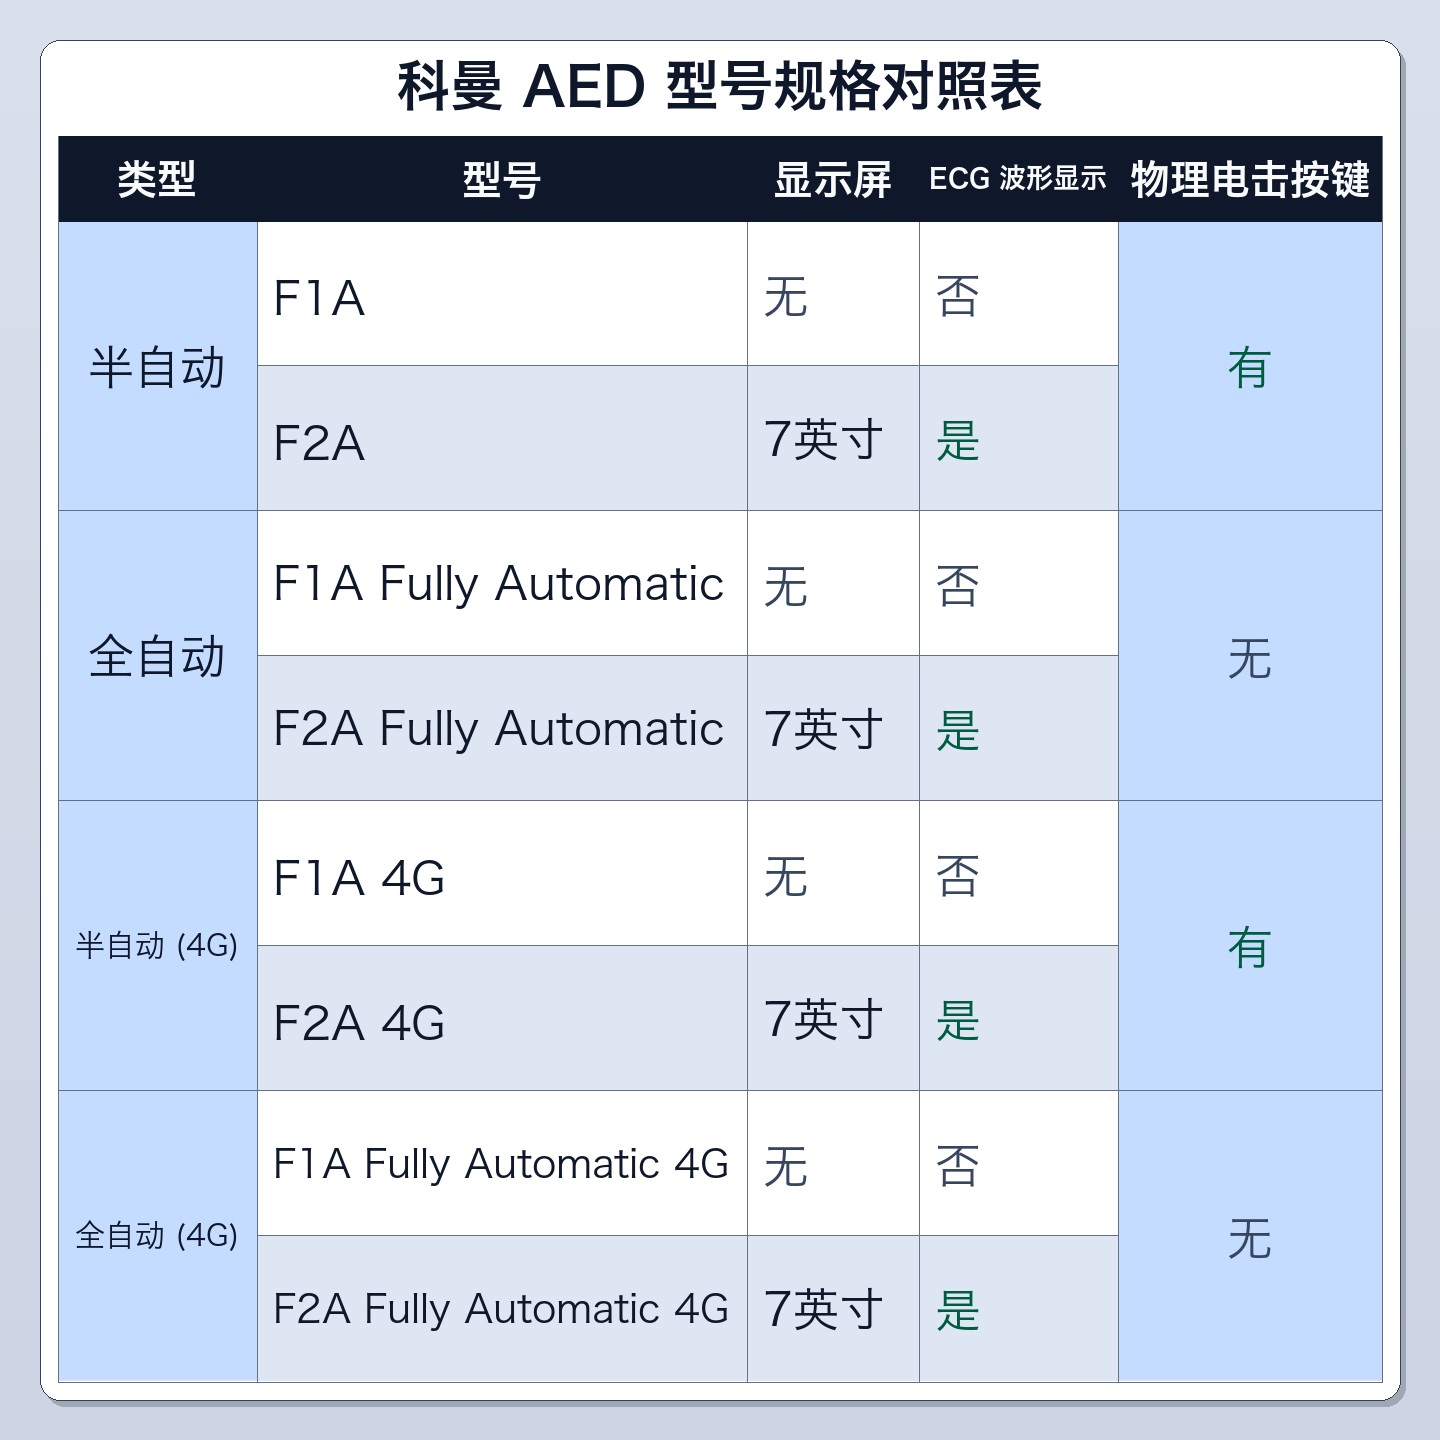Click the 半自动 (4G) category cell
1440x1440 pixels.
pos(158,946)
